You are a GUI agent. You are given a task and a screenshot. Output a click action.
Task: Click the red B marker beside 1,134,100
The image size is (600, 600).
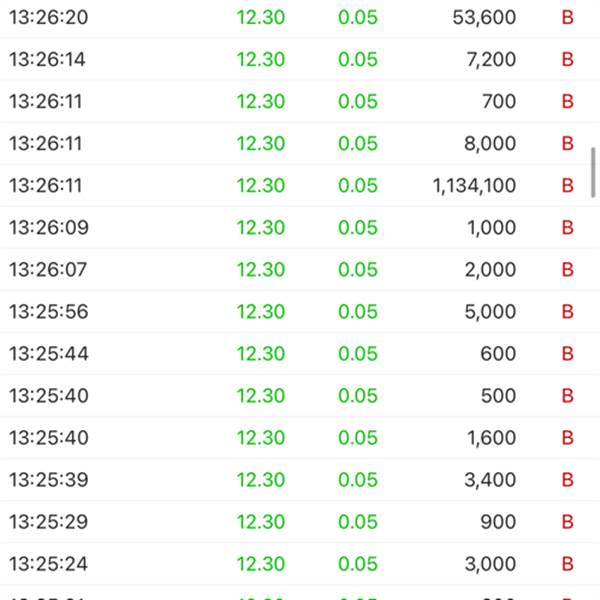point(567,186)
